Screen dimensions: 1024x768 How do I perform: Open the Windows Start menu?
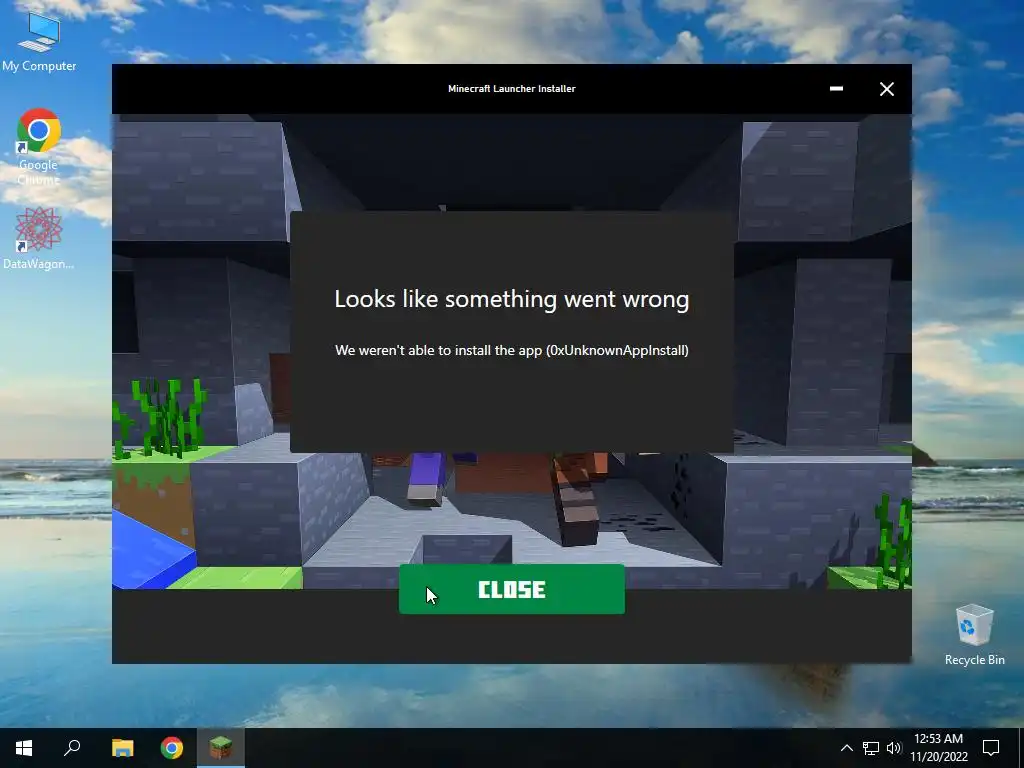click(x=24, y=748)
